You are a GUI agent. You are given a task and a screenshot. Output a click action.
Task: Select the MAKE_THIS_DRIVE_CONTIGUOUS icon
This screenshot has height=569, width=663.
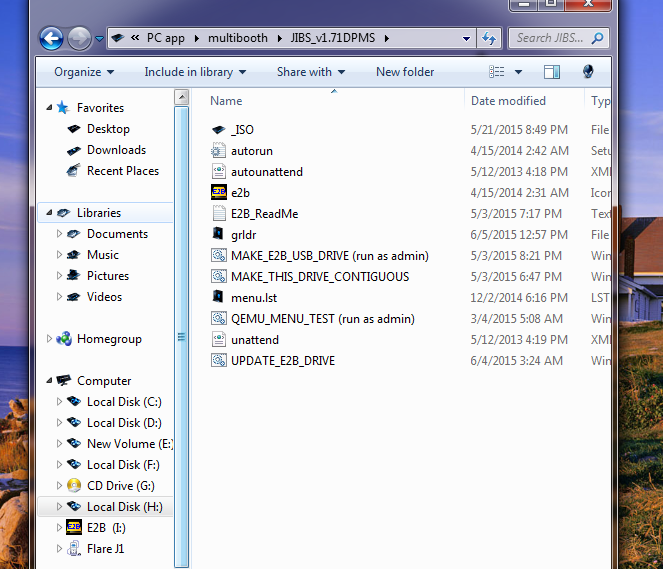coord(219,276)
